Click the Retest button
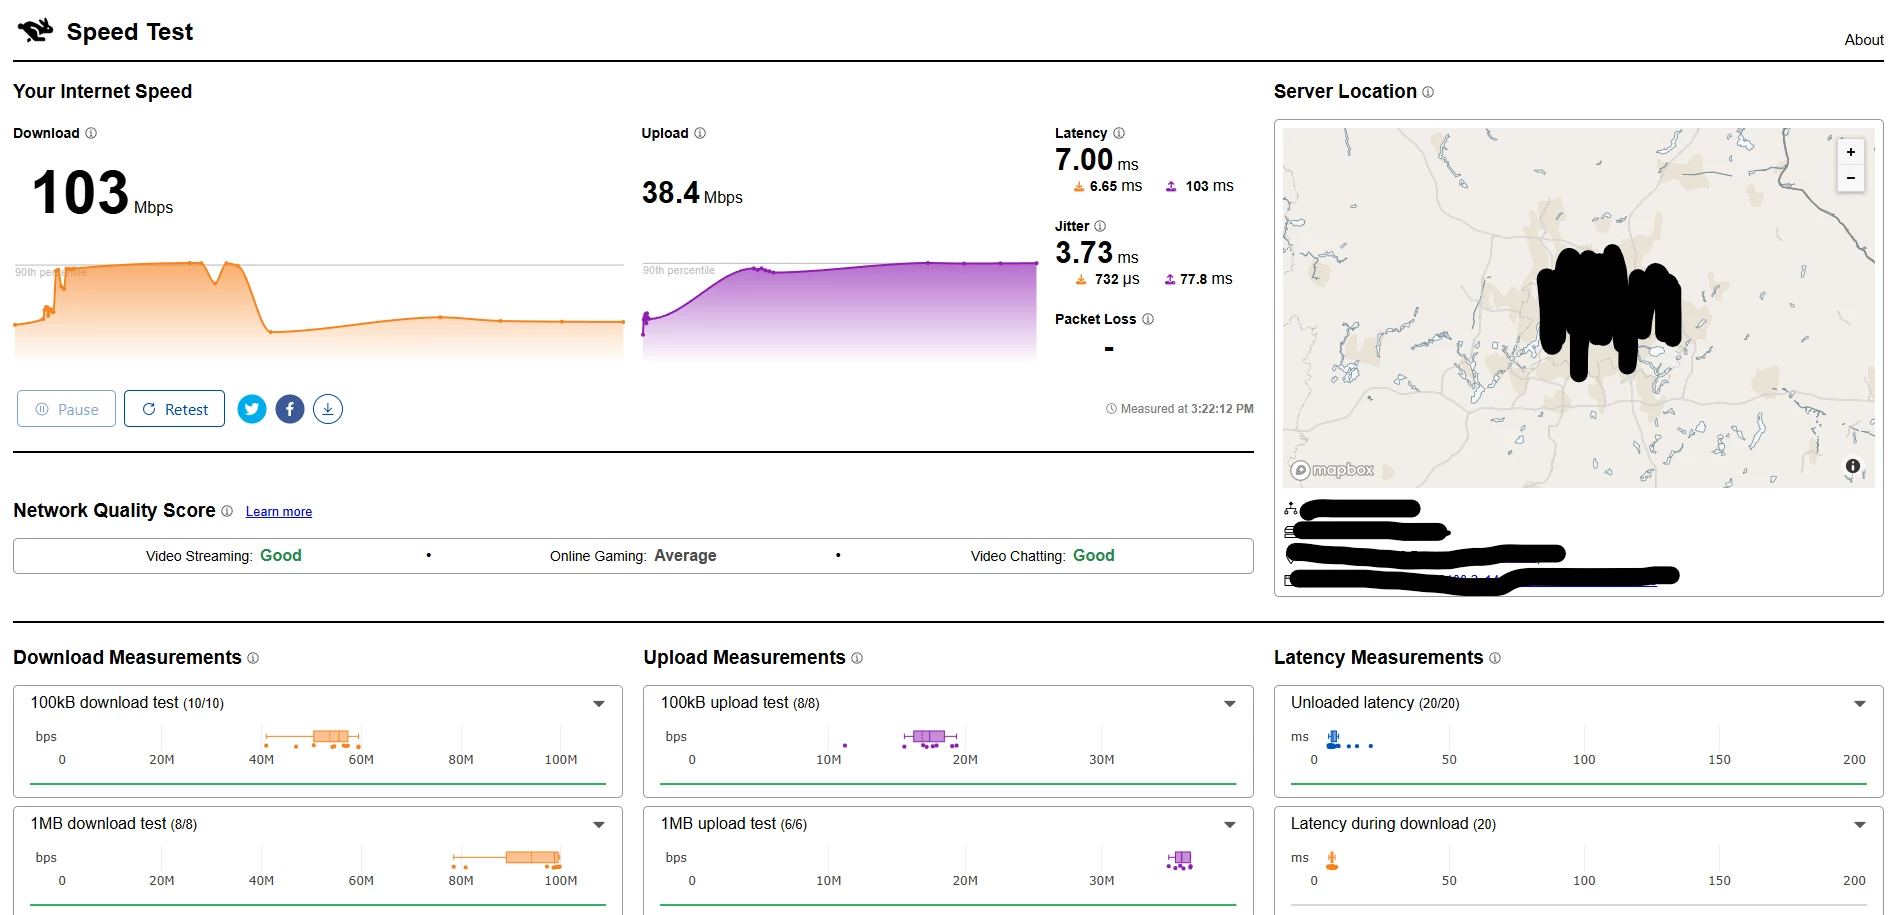The image size is (1897, 915). [175, 409]
